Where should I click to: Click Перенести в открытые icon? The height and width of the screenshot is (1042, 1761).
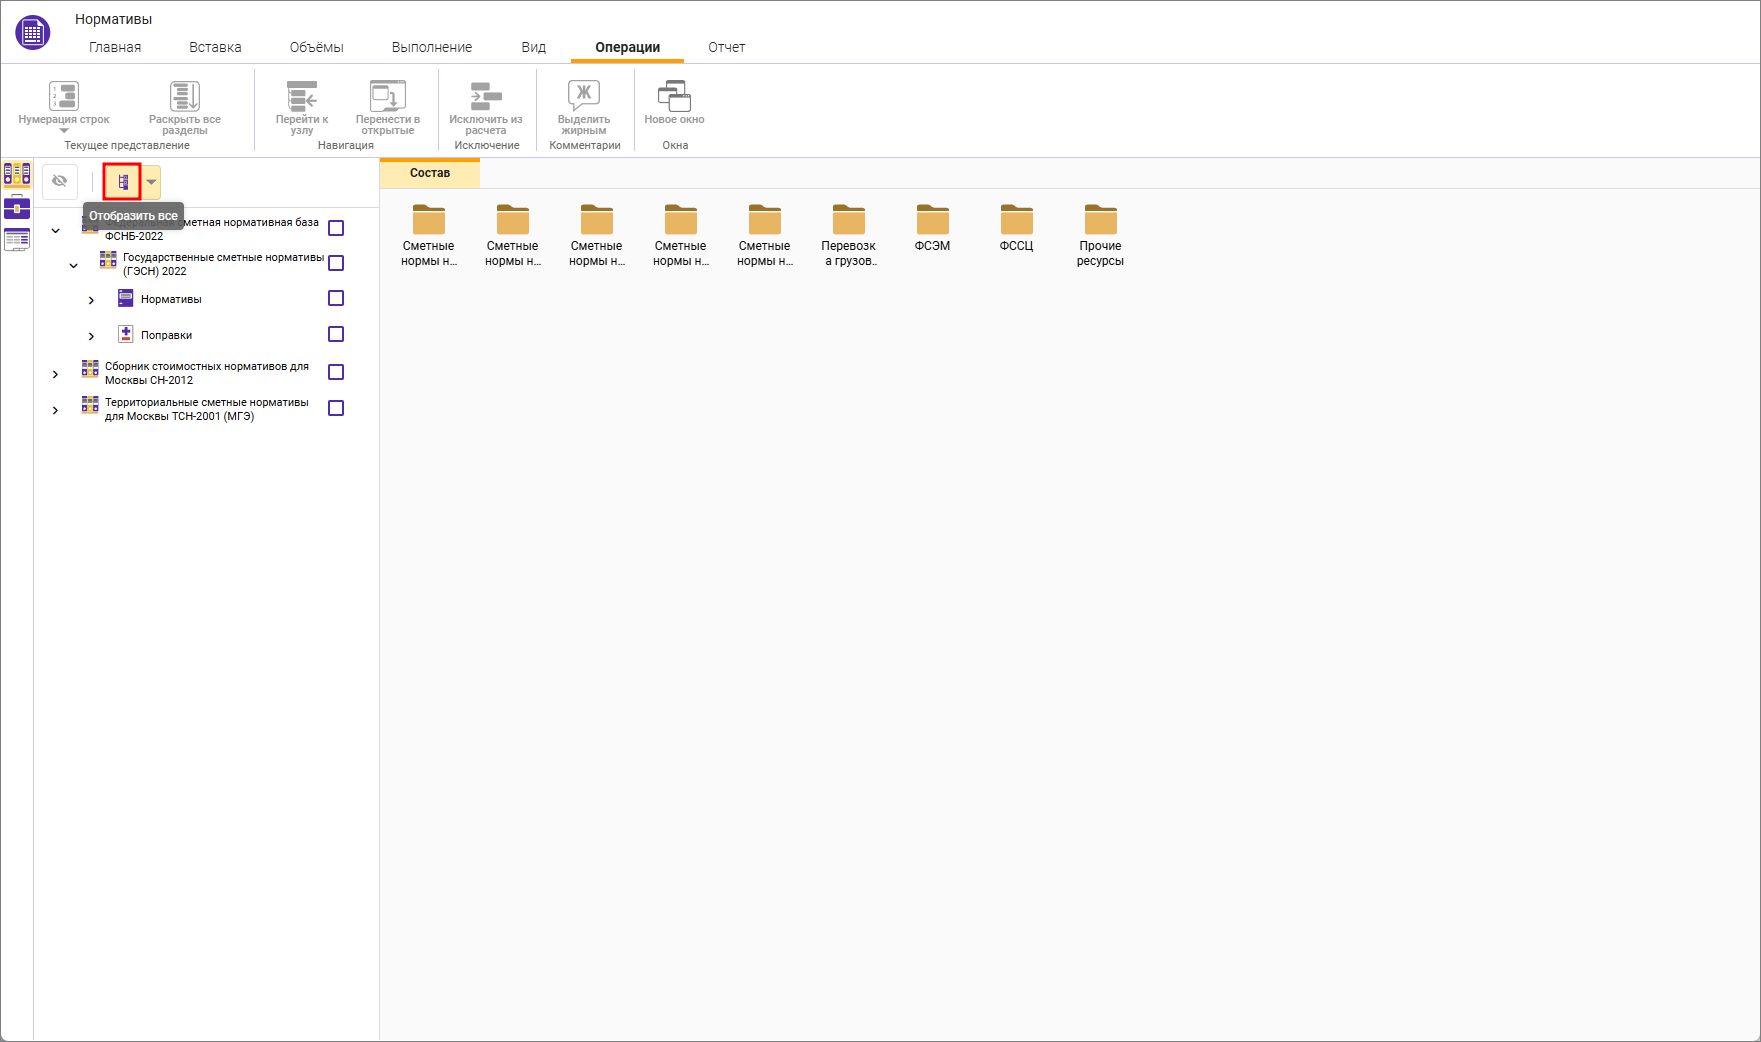388,97
